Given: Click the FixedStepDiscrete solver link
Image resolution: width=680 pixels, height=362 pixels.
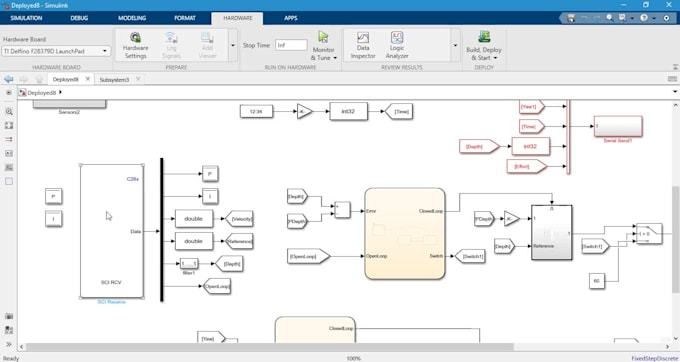Looking at the screenshot, I should coord(655,358).
